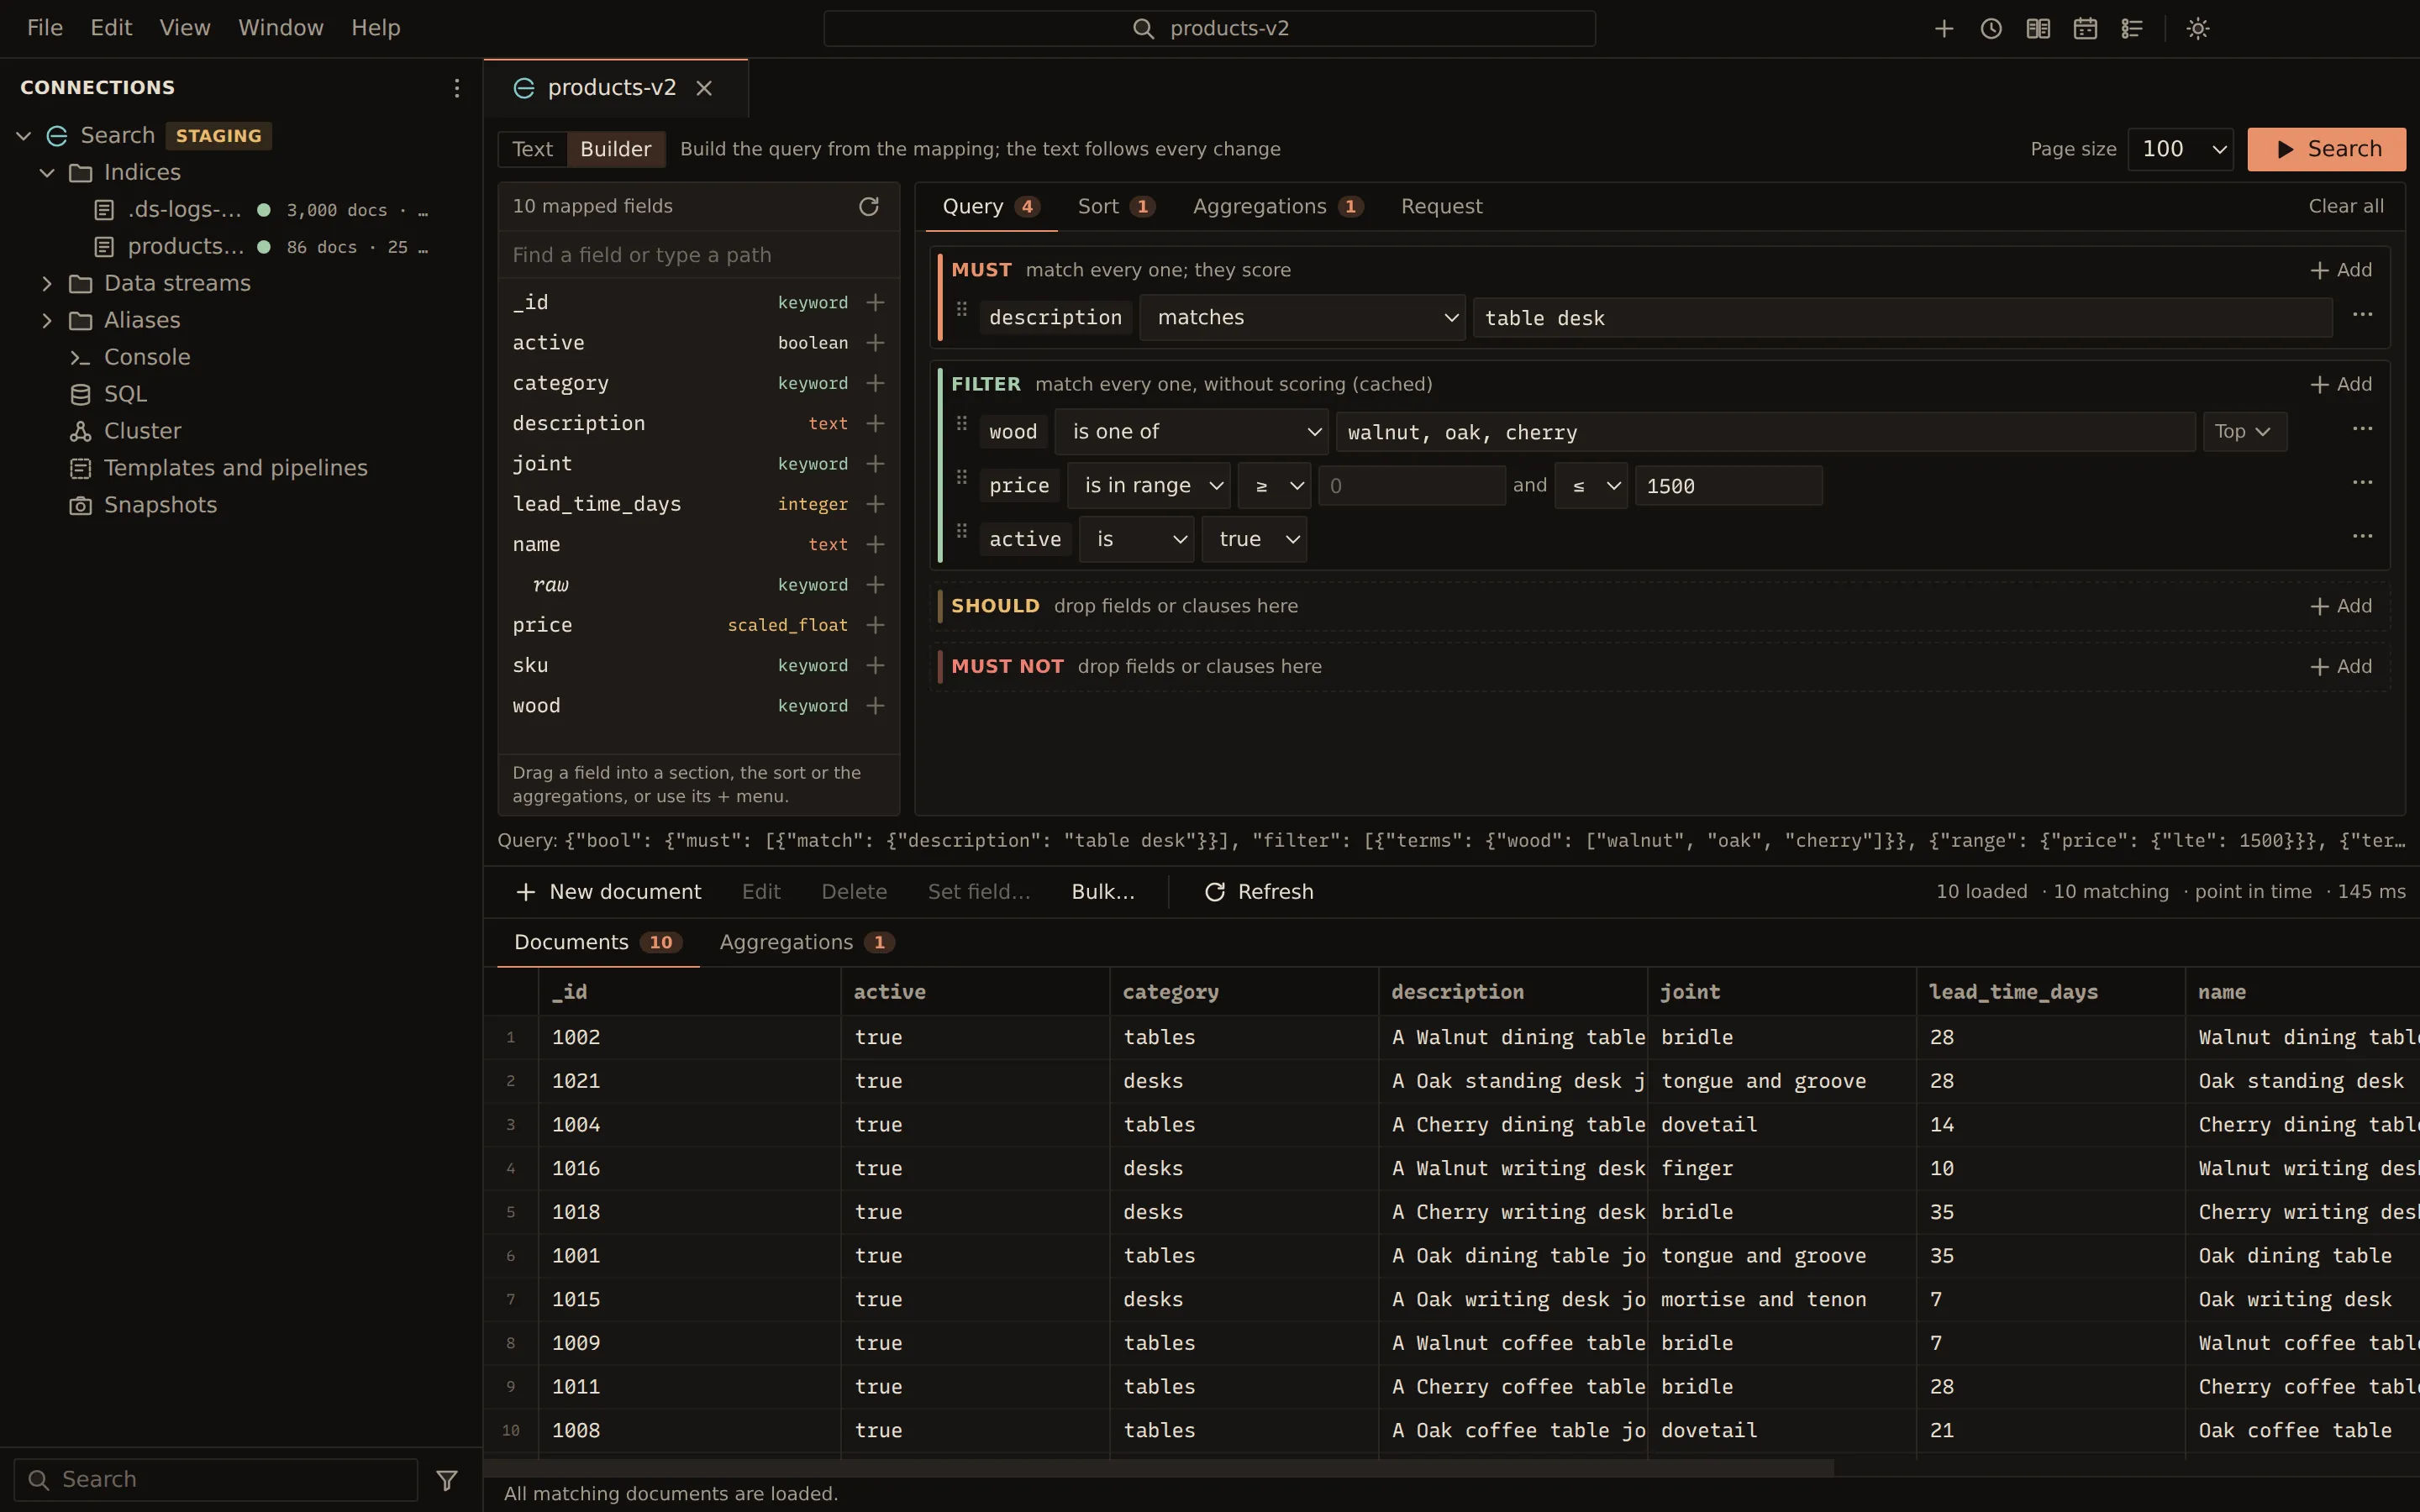
Task: Open more options for the description clause
Action: pyautogui.click(x=2363, y=315)
